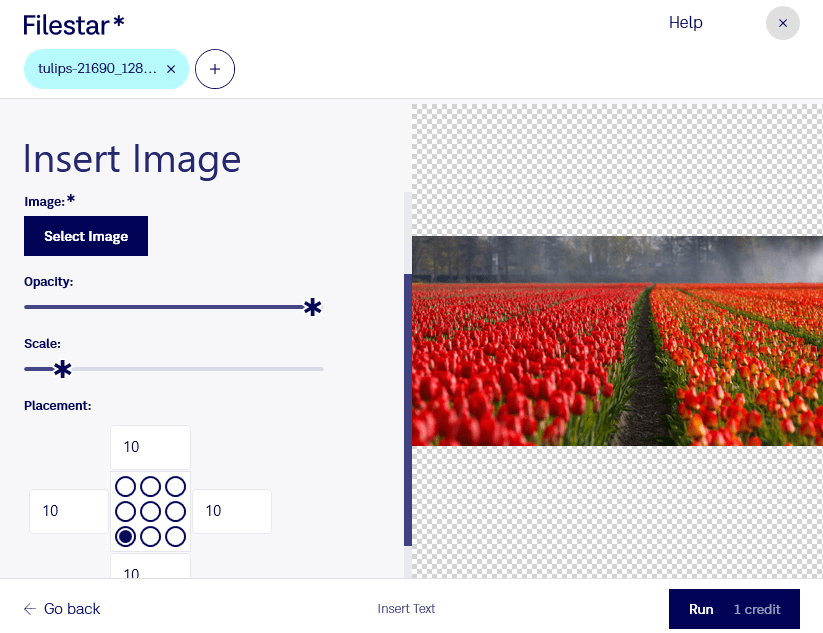The image size is (823, 633).
Task: Click the Opacity slider handle
Action: coord(312,307)
